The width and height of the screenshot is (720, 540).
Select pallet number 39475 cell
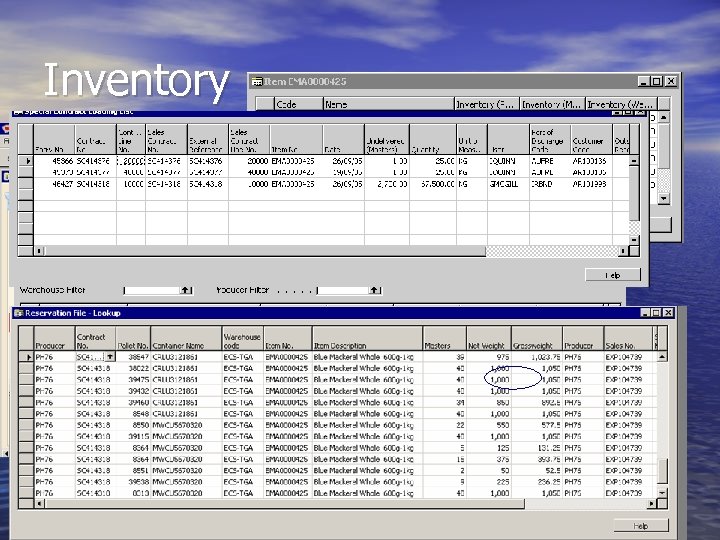[x=133, y=380]
